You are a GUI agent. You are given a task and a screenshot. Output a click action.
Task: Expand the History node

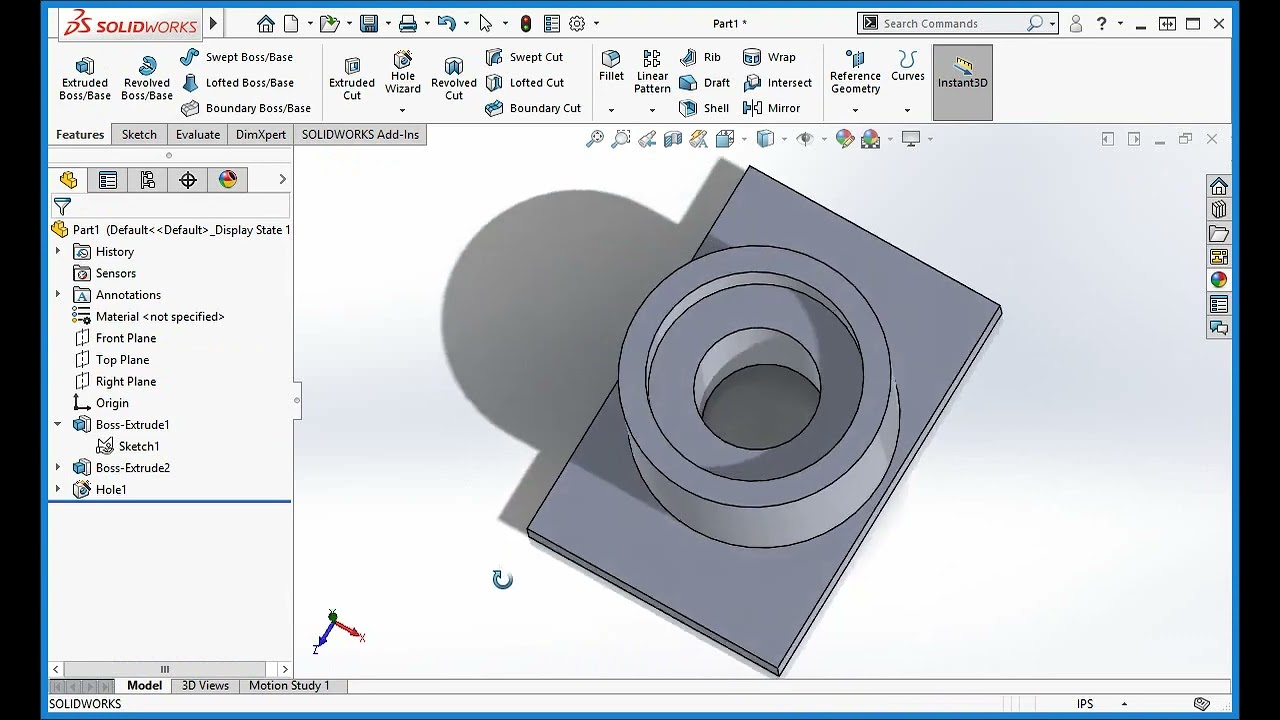point(58,252)
